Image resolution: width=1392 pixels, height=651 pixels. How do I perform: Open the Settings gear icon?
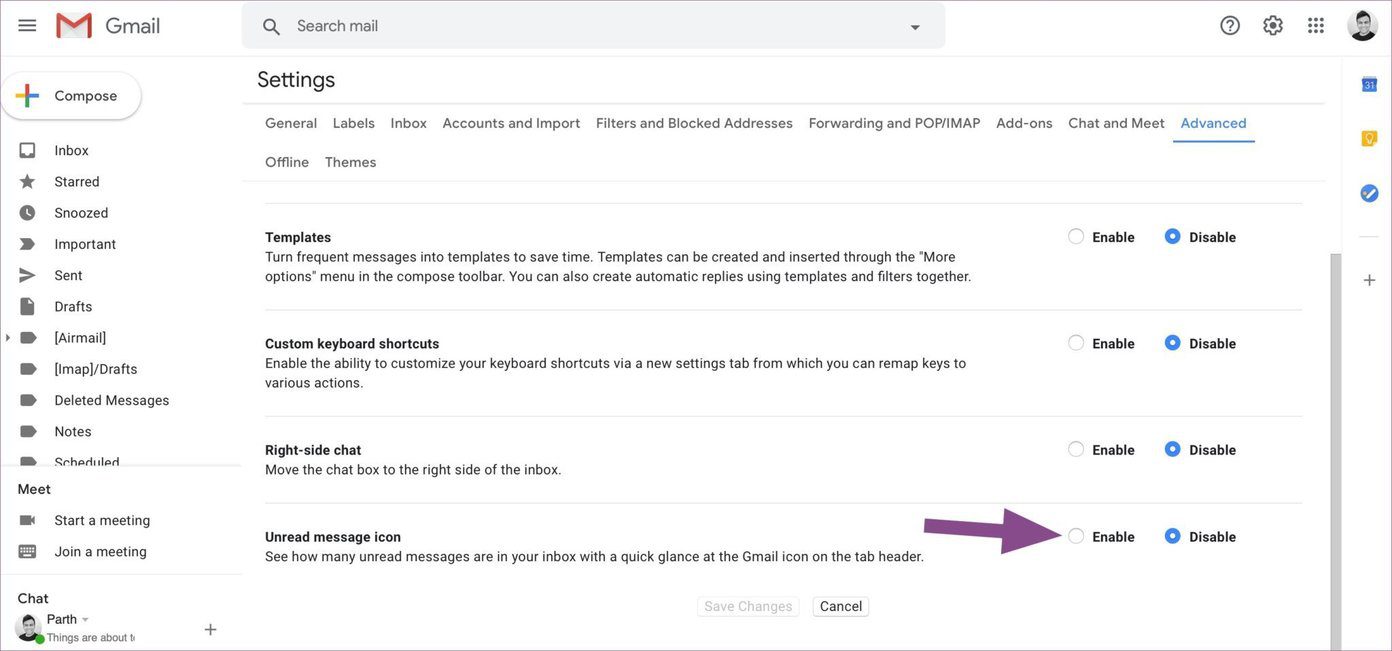click(1273, 26)
